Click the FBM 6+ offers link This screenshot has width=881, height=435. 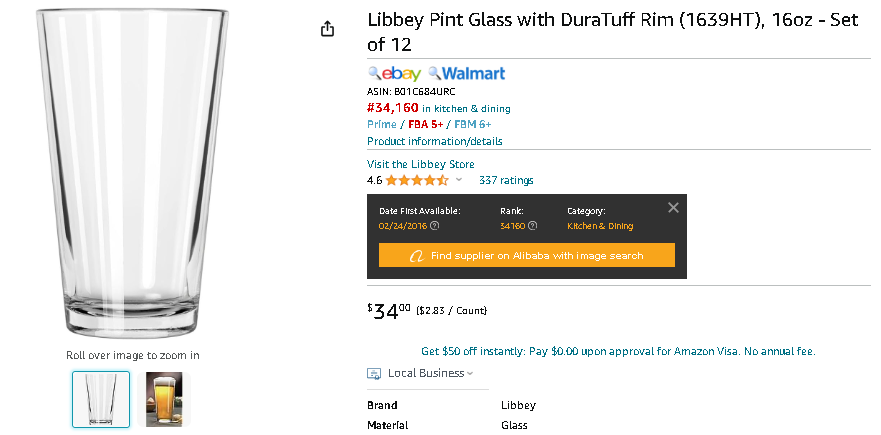point(473,124)
